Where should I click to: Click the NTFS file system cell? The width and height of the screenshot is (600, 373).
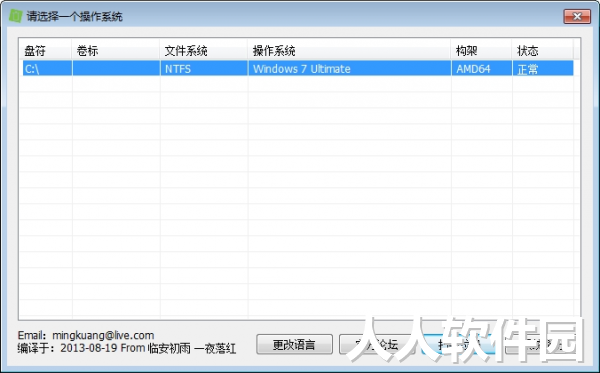click(204, 68)
